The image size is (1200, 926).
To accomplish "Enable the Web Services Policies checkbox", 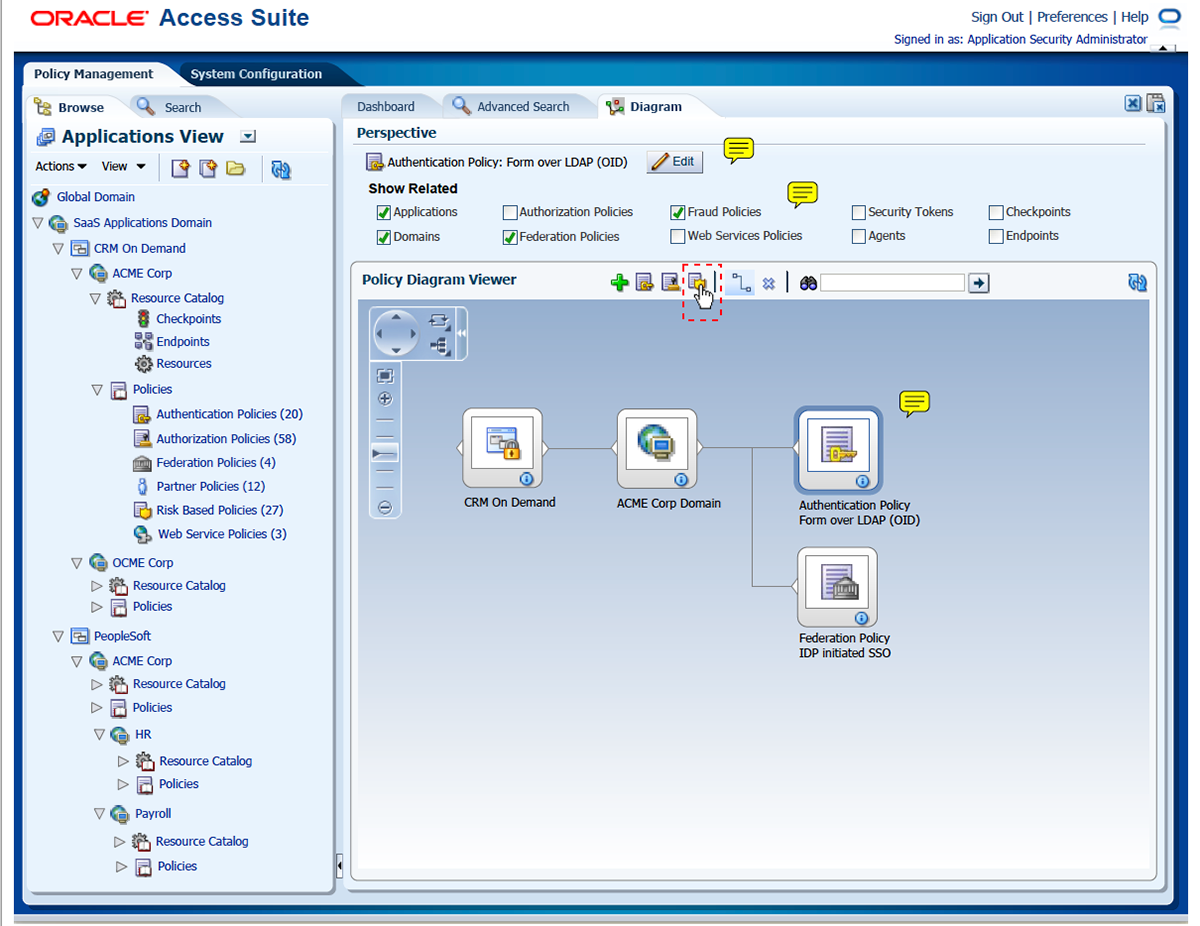I will pyautogui.click(x=678, y=236).
